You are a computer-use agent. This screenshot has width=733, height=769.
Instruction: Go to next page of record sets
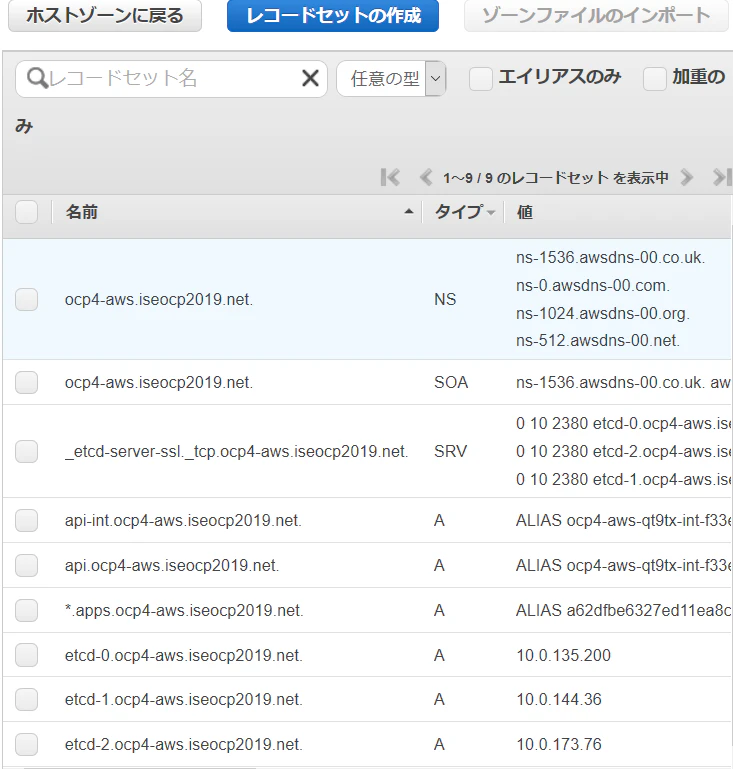(x=687, y=177)
